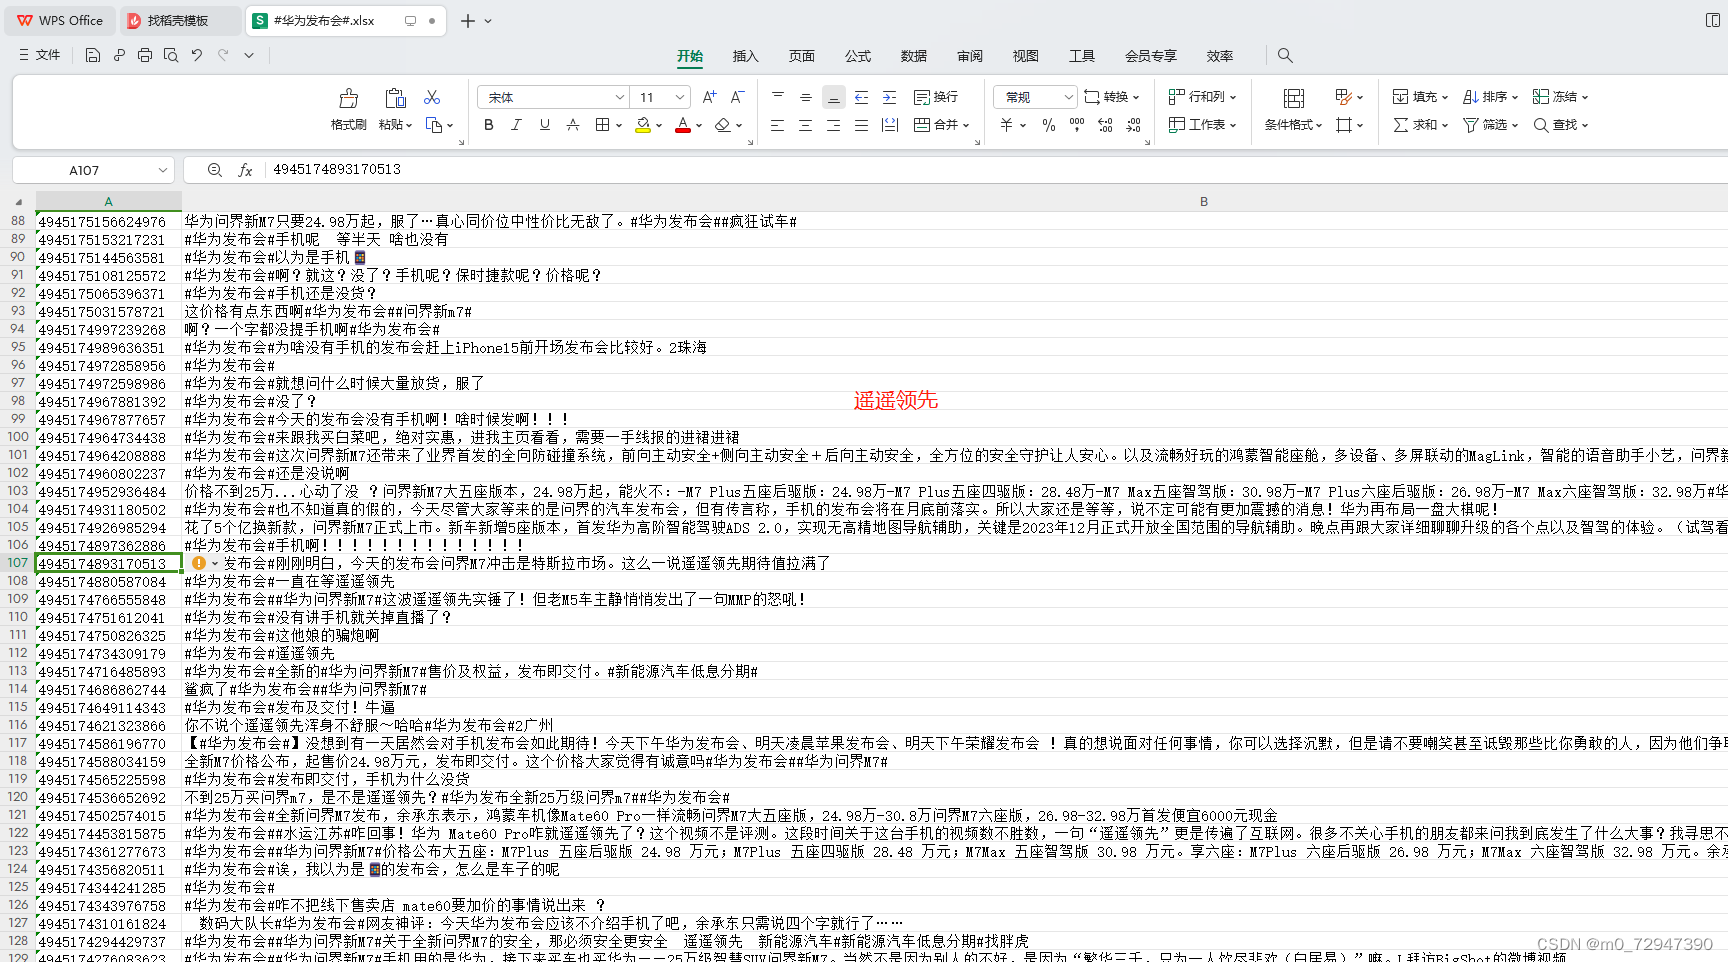Click the Print icon in quick toolbar

[x=145, y=55]
